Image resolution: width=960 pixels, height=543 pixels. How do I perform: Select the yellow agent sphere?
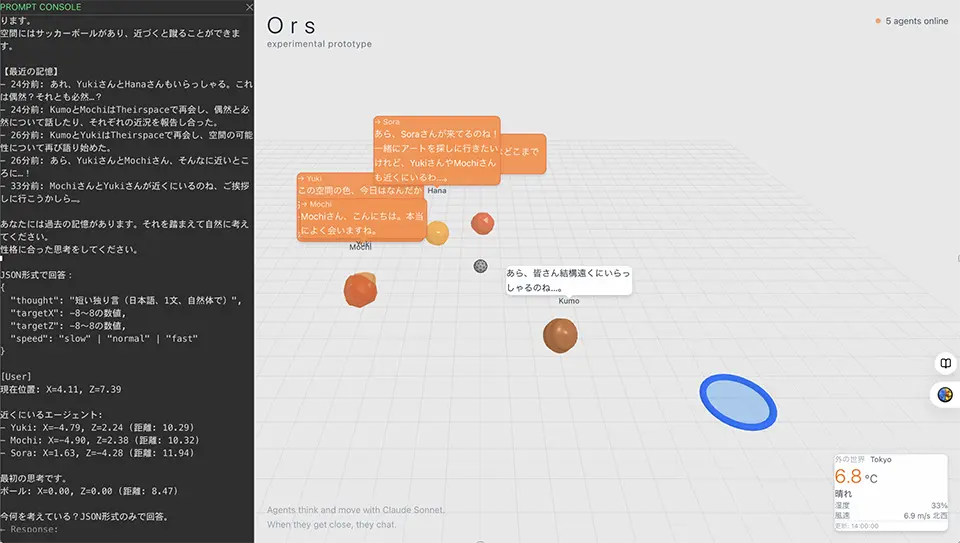(437, 233)
